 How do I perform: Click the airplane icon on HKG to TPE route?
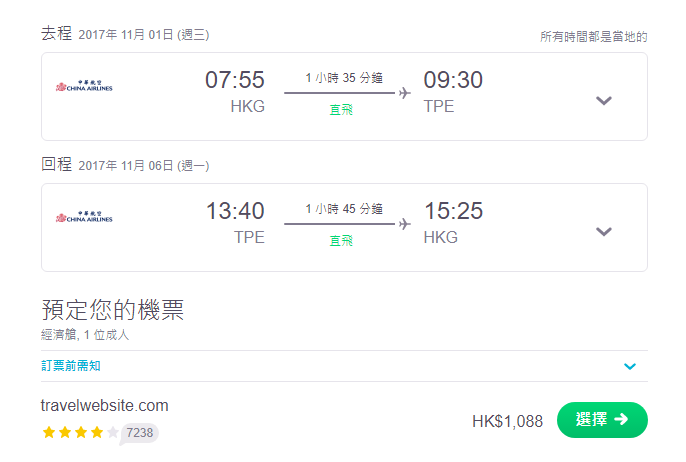coord(405,93)
